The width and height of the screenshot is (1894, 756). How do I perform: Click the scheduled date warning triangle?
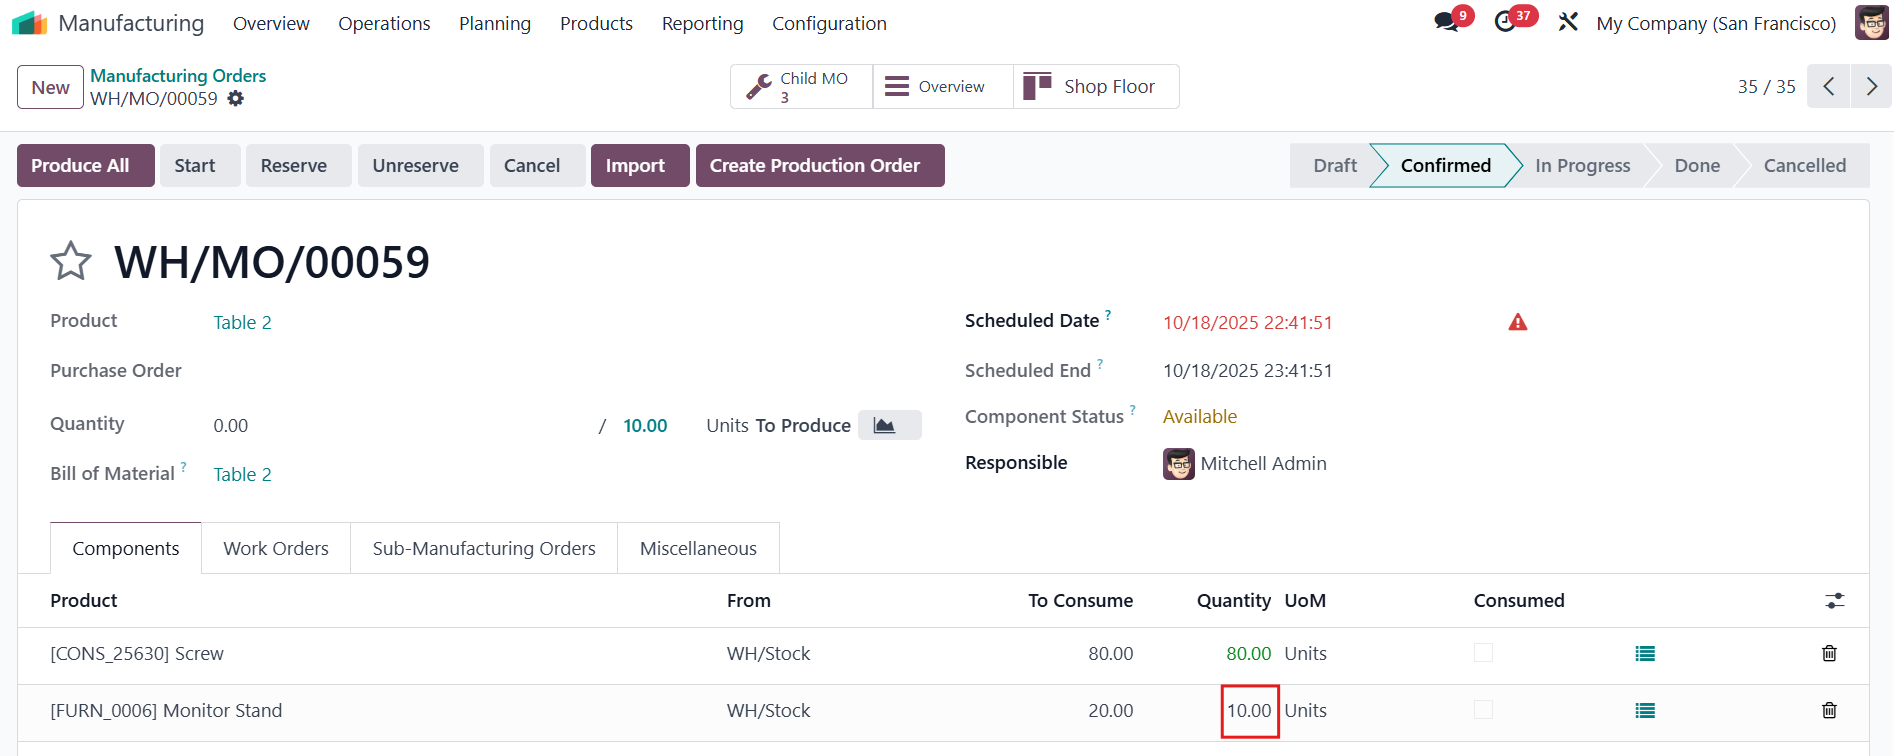tap(1517, 322)
